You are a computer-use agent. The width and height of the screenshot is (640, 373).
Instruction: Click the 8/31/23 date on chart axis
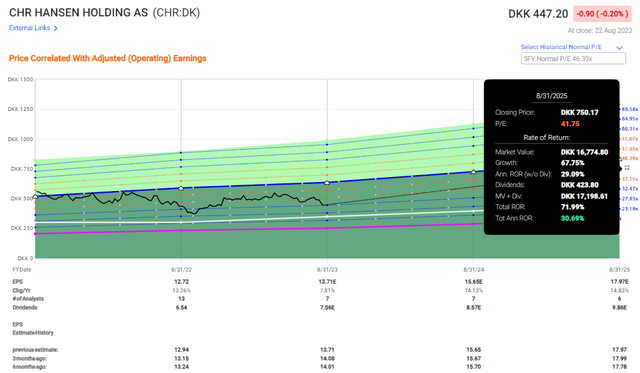click(x=327, y=270)
